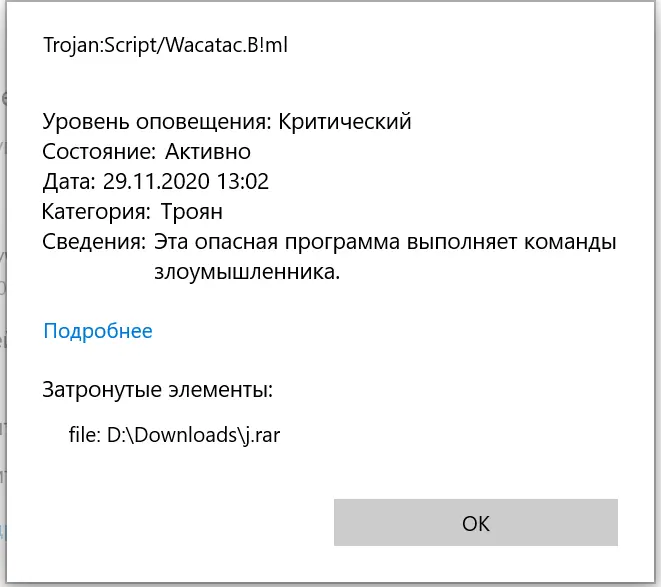This screenshot has width=661, height=587.
Task: Select the date 29.11.2020
Action: (x=156, y=181)
